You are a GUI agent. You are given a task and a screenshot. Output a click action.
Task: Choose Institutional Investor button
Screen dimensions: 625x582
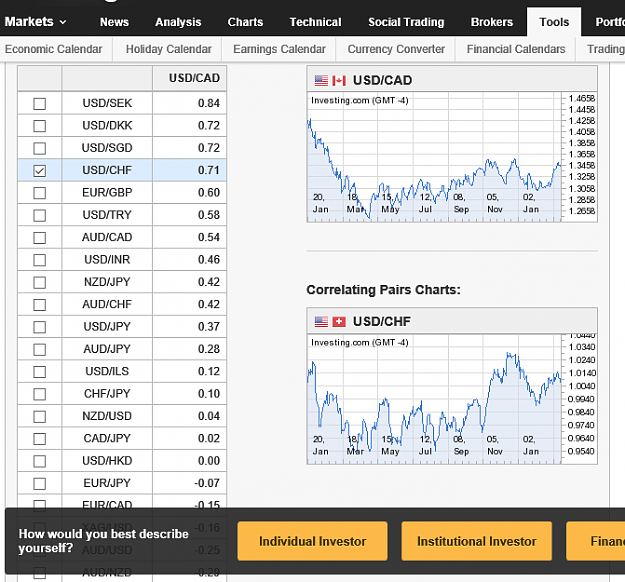click(x=477, y=541)
